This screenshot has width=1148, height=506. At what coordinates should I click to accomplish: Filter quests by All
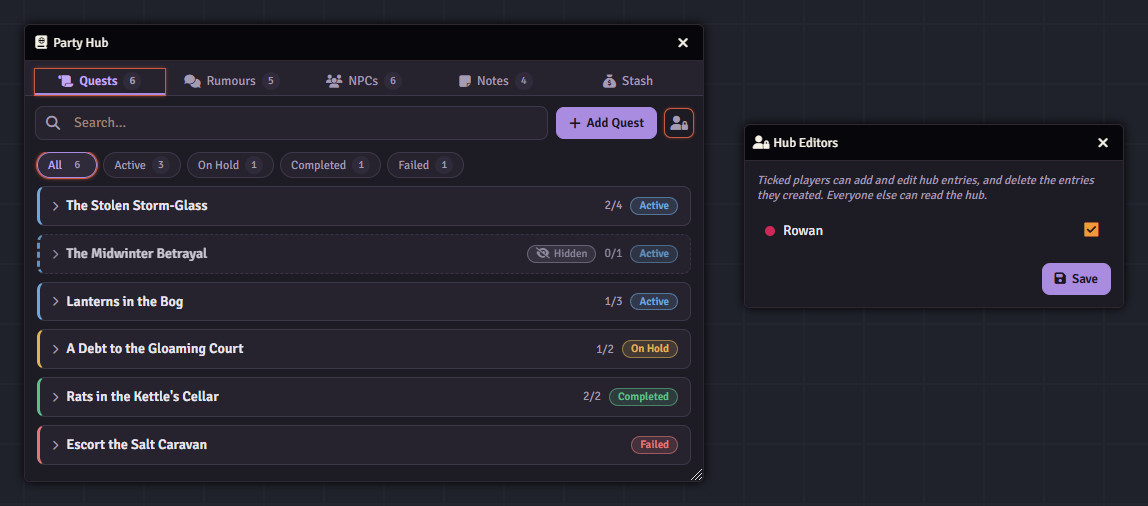pyautogui.click(x=67, y=165)
